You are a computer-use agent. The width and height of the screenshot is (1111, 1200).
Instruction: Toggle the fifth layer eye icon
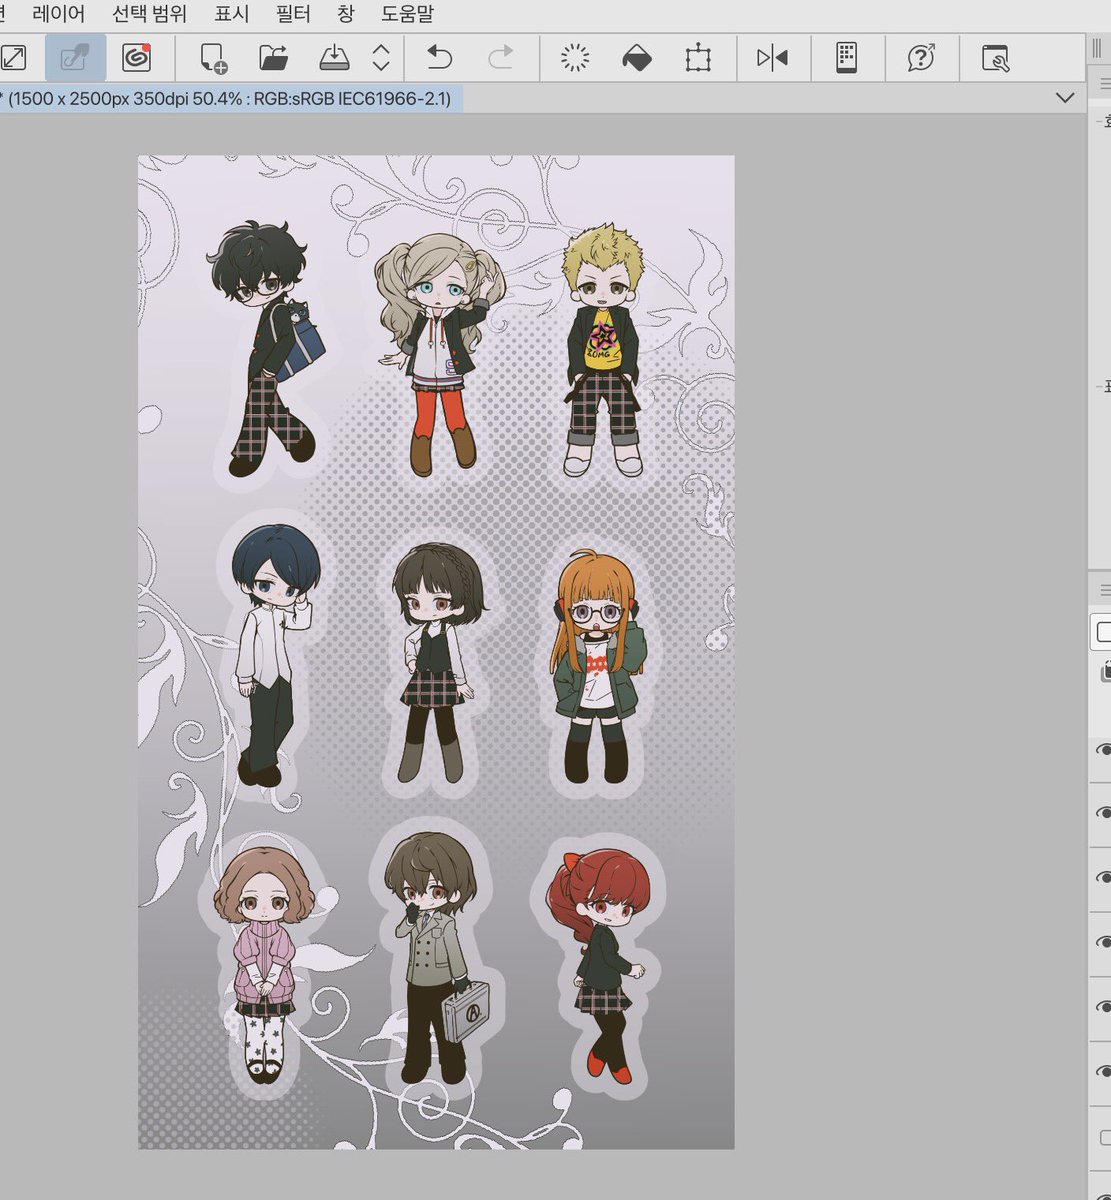[1104, 1007]
